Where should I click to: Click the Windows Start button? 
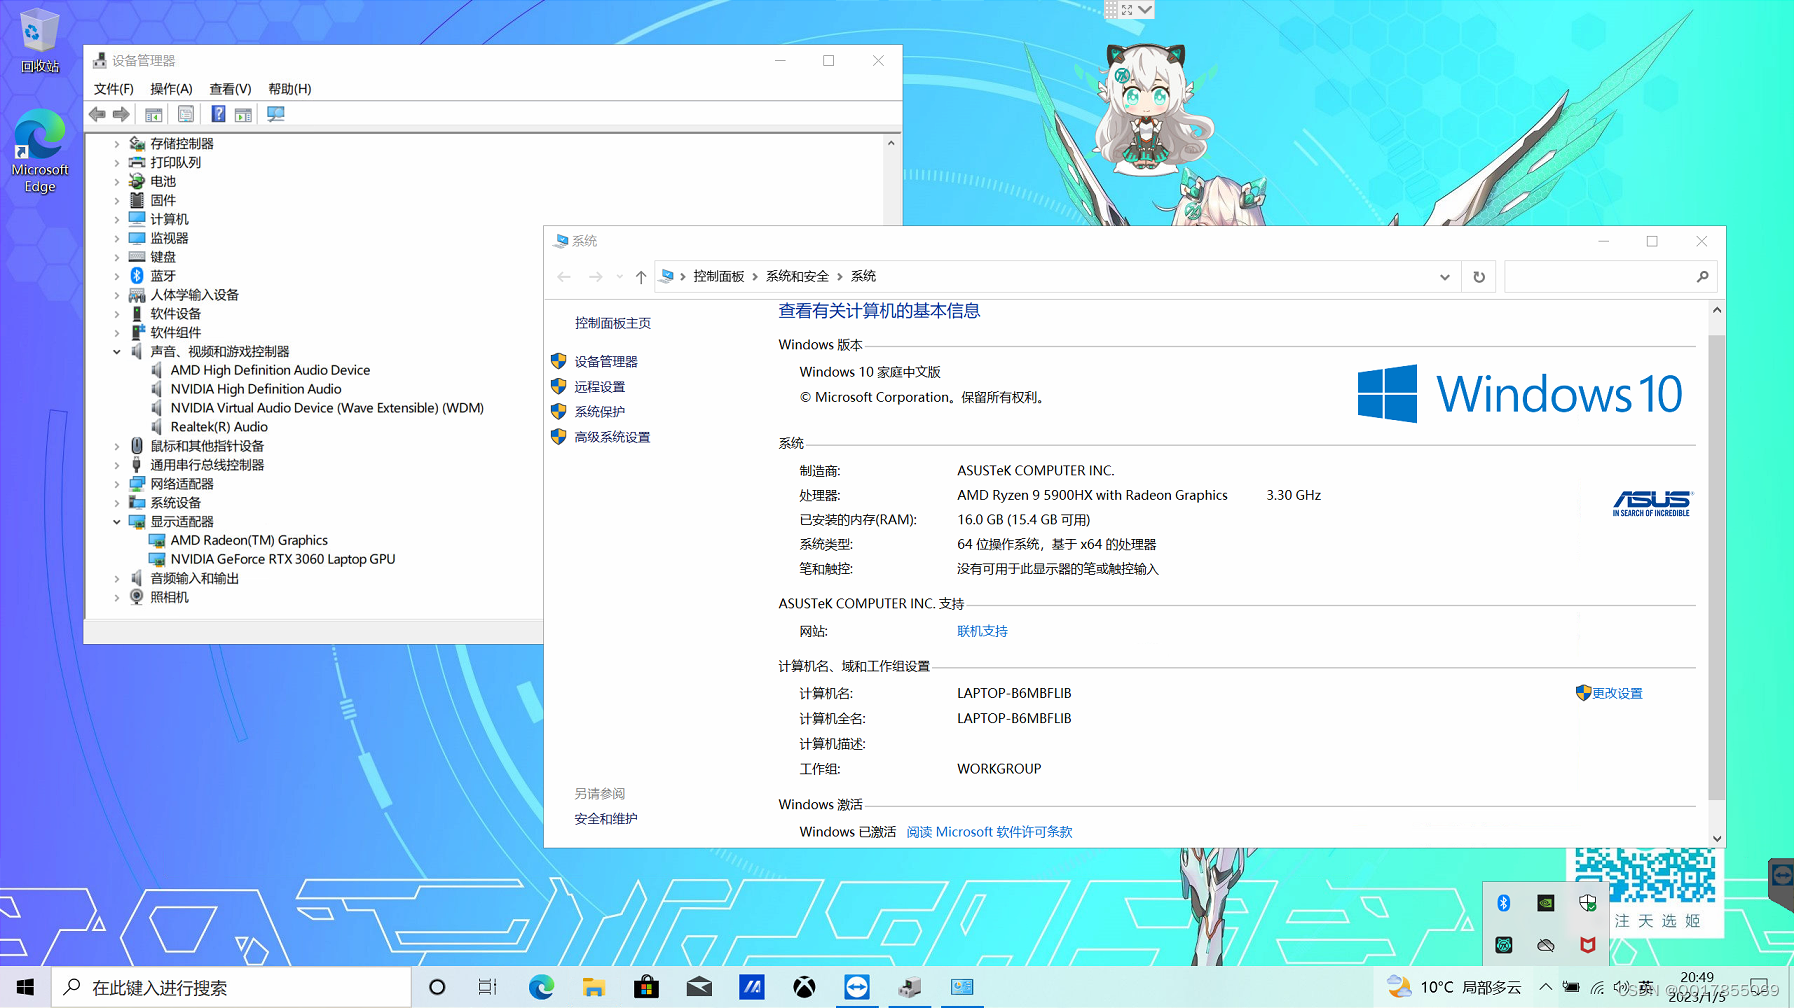(x=25, y=987)
